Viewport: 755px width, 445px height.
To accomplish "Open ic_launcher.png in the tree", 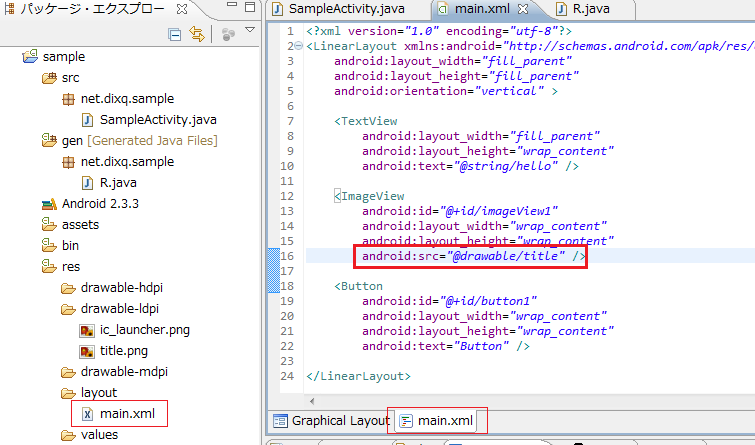I will pyautogui.click(x=144, y=330).
